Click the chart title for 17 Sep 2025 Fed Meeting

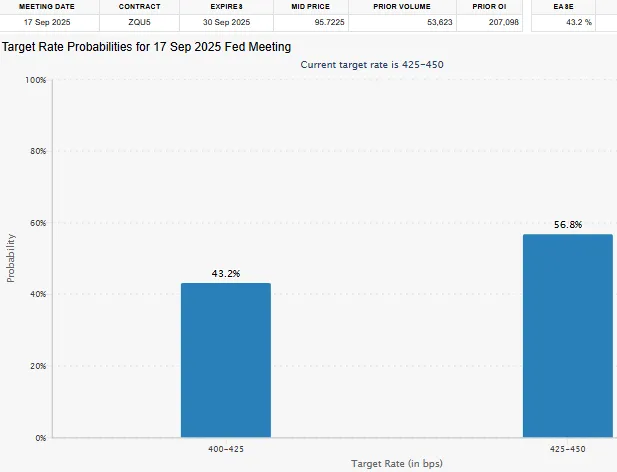[x=147, y=46]
